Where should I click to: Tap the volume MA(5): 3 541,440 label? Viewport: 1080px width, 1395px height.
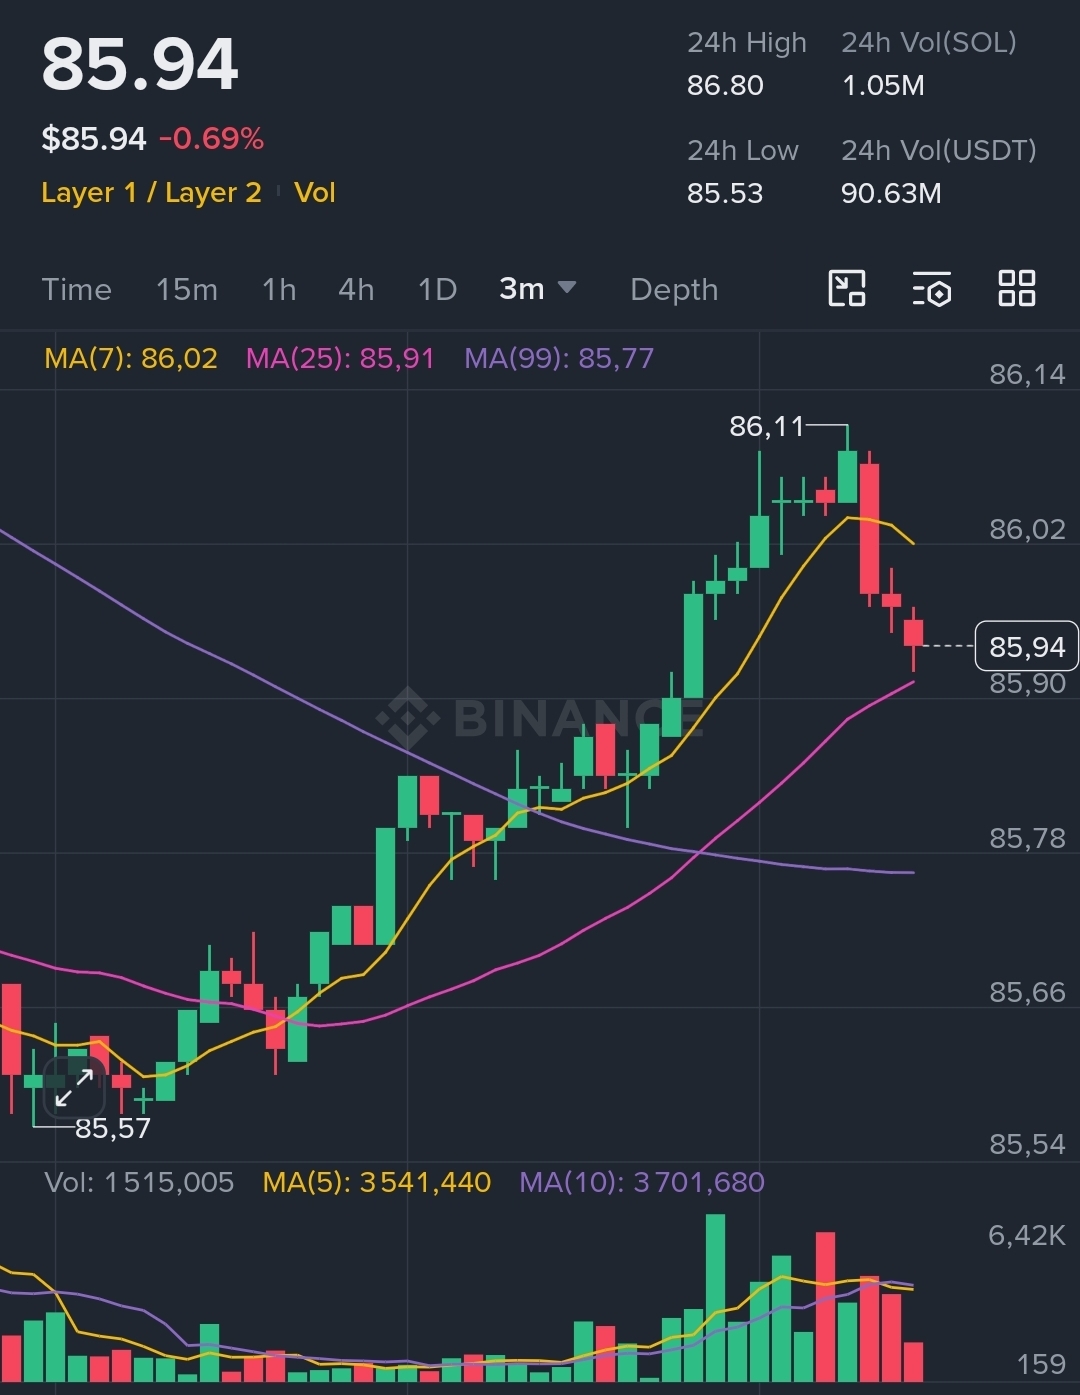point(377,1182)
